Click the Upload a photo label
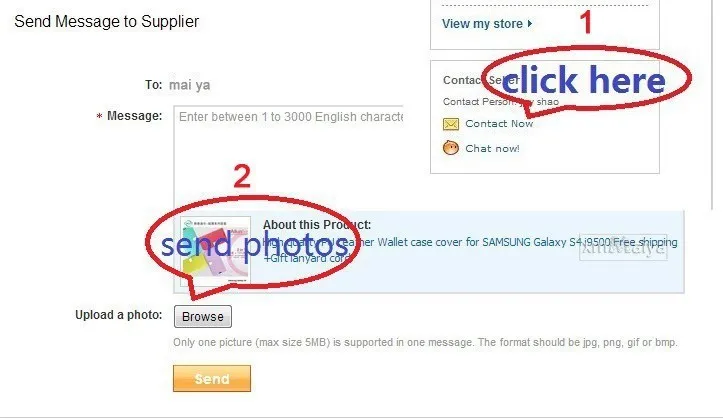 coord(119,315)
